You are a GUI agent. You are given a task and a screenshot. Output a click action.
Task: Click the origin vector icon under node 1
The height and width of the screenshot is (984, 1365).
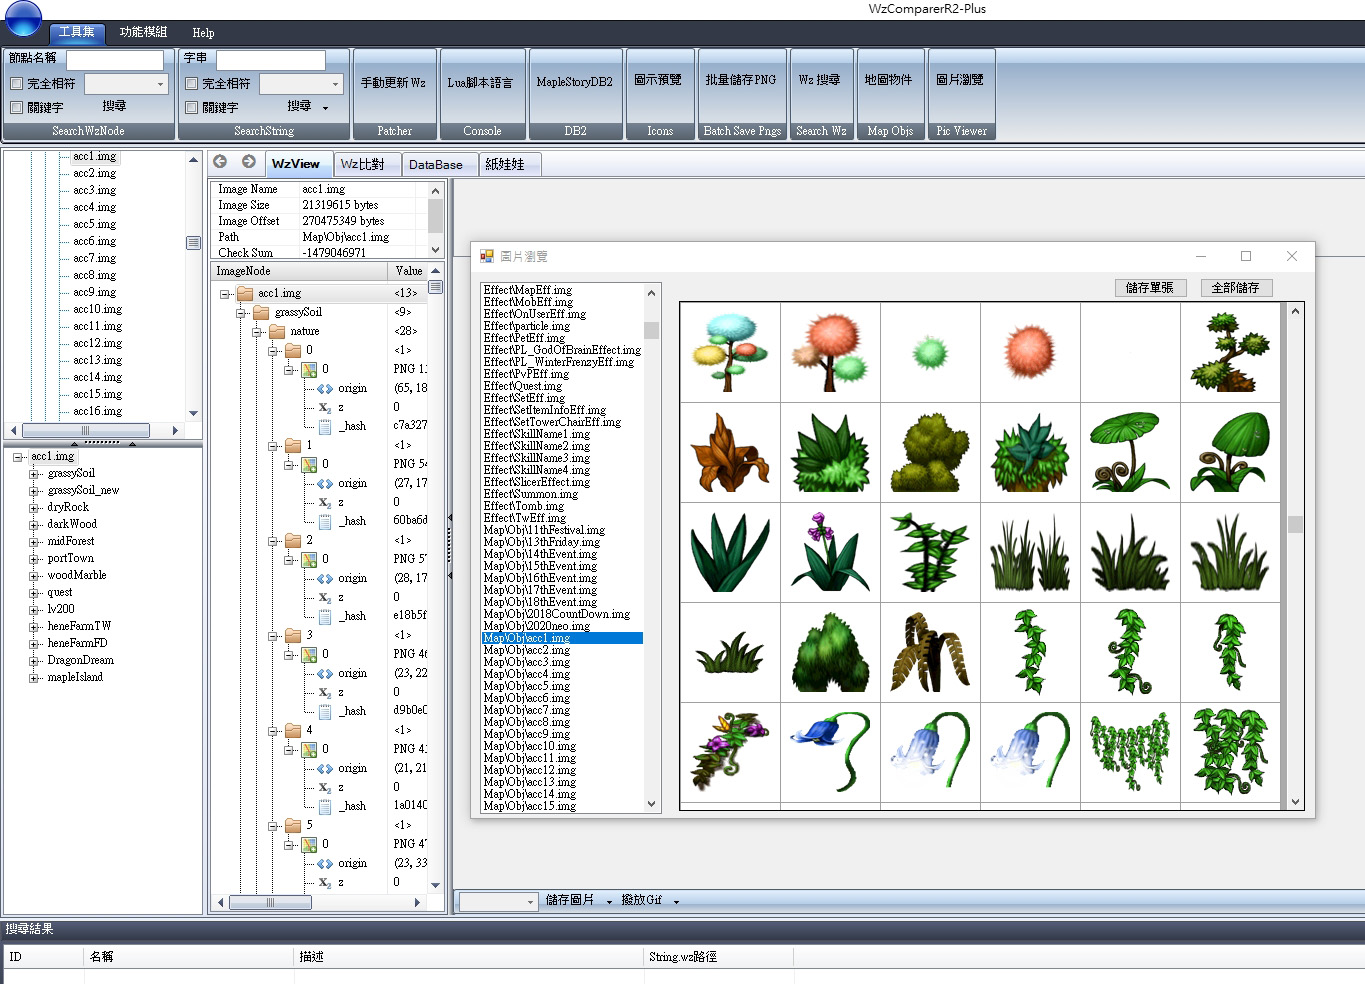point(325,484)
